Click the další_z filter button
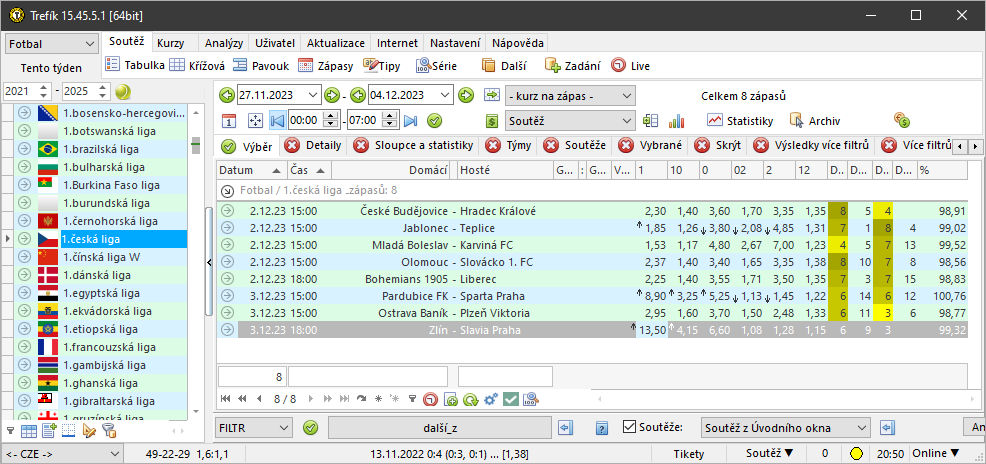This screenshot has width=986, height=464. point(440,428)
